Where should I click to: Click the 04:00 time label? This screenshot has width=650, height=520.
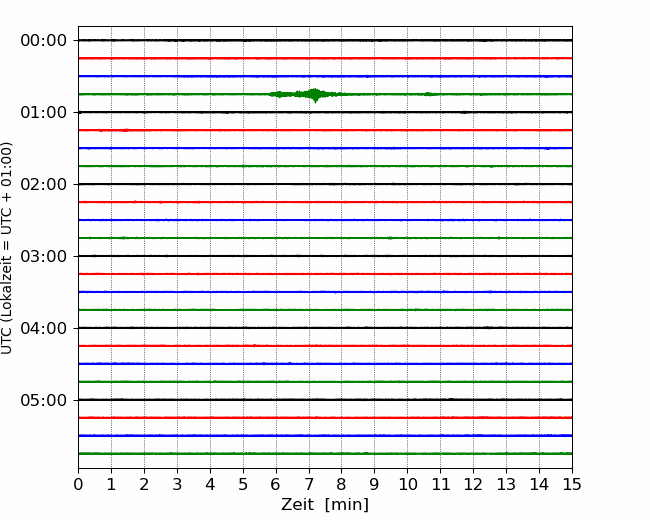[43, 328]
